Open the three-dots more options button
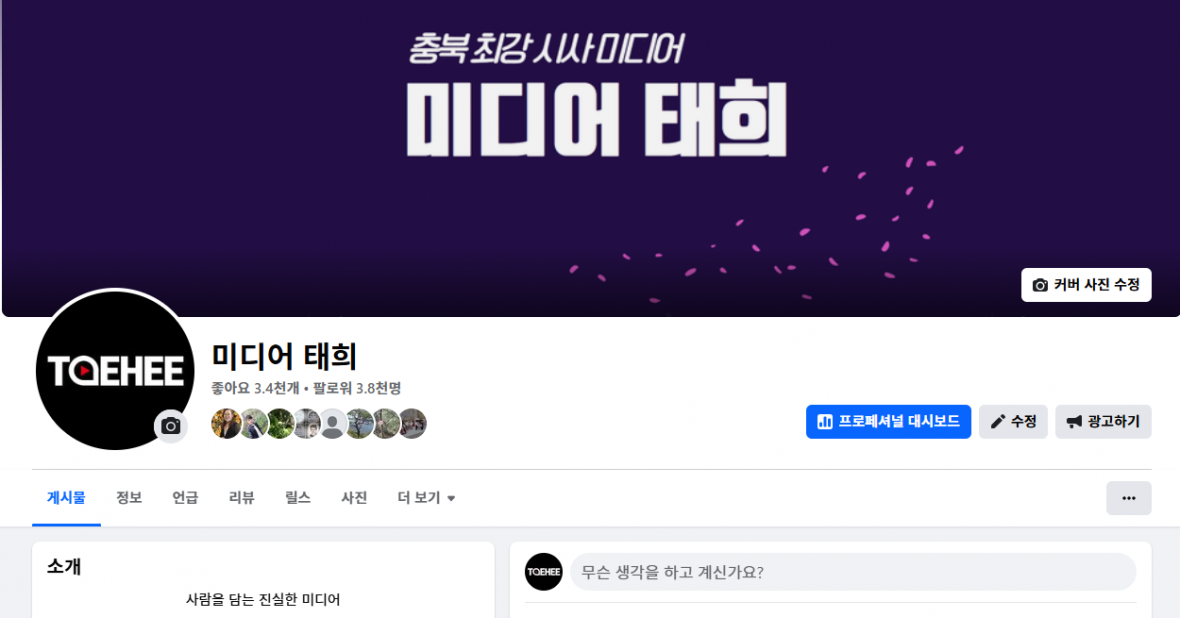Screen dimensions: 1180x618 tap(1128, 498)
